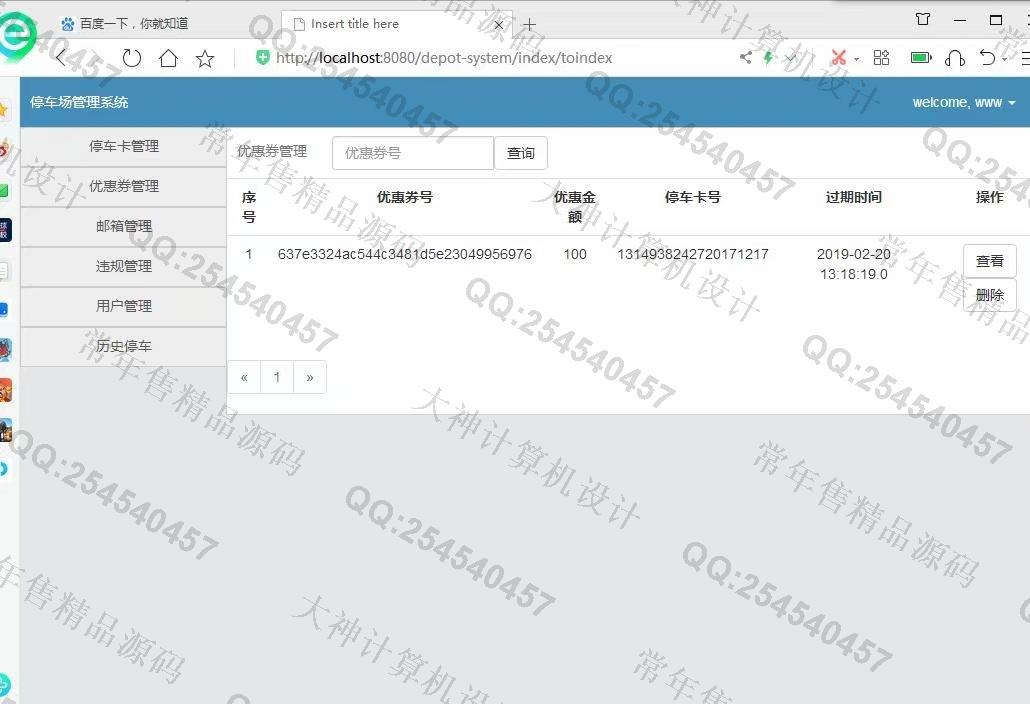Click the 停车卡号 column header
The height and width of the screenshot is (704, 1030).
692,197
